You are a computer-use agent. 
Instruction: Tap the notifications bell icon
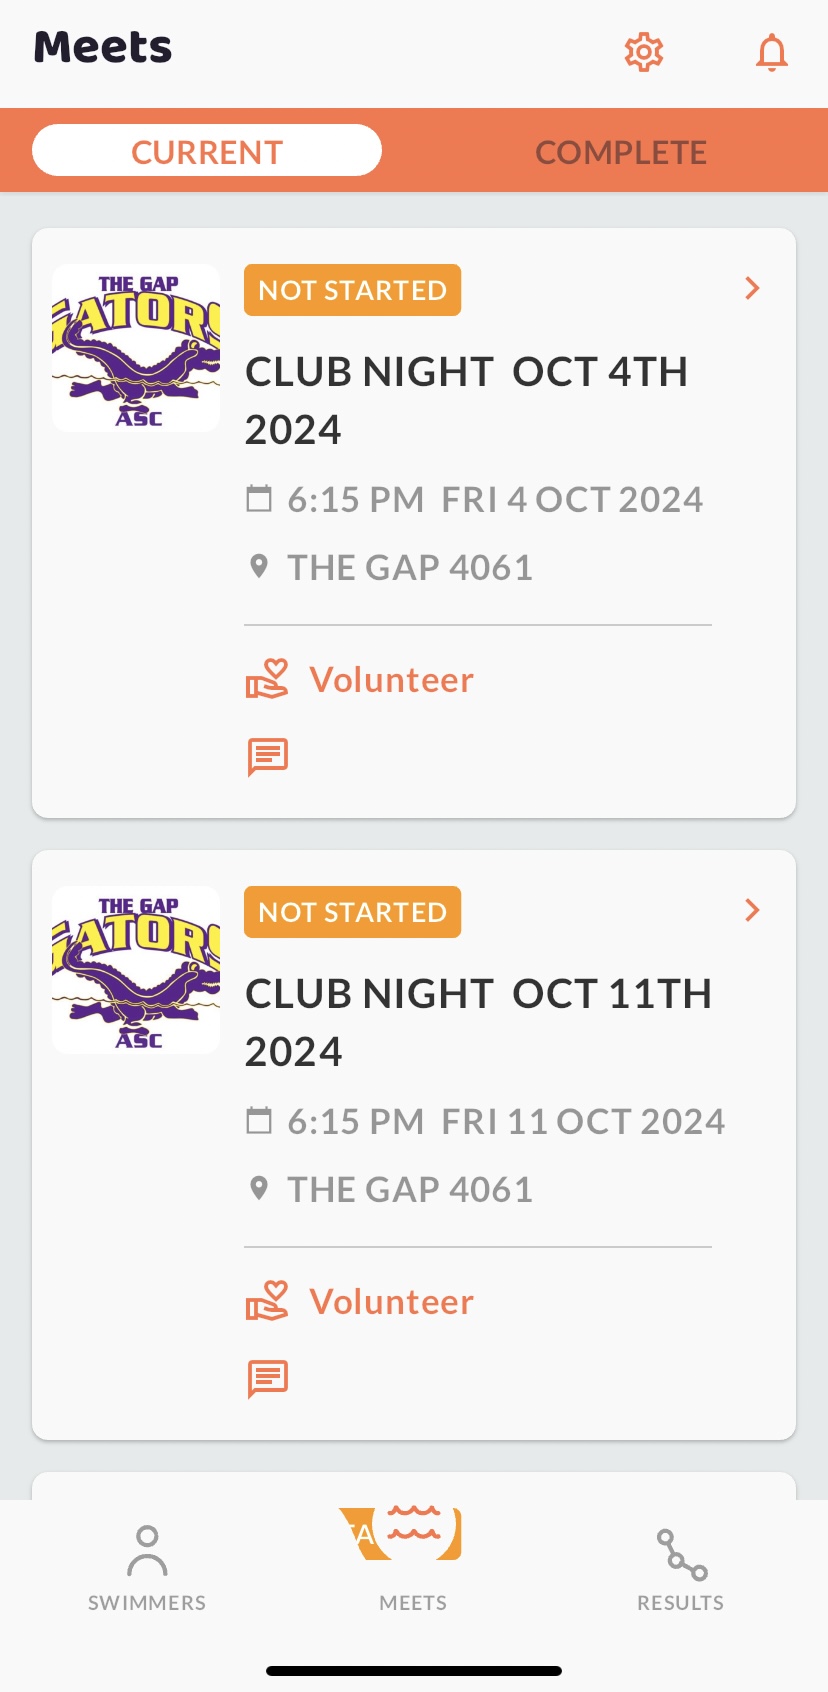click(x=771, y=52)
